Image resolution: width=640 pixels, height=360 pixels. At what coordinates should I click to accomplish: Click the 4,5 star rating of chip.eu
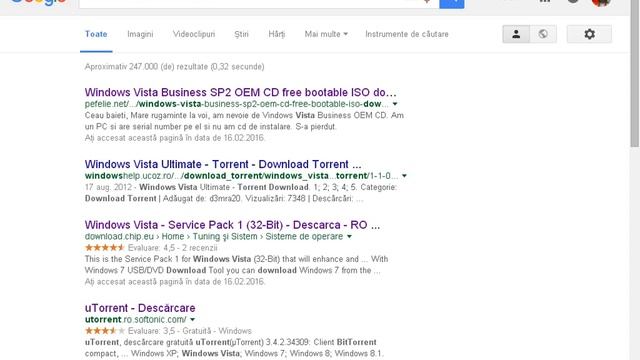[104, 248]
